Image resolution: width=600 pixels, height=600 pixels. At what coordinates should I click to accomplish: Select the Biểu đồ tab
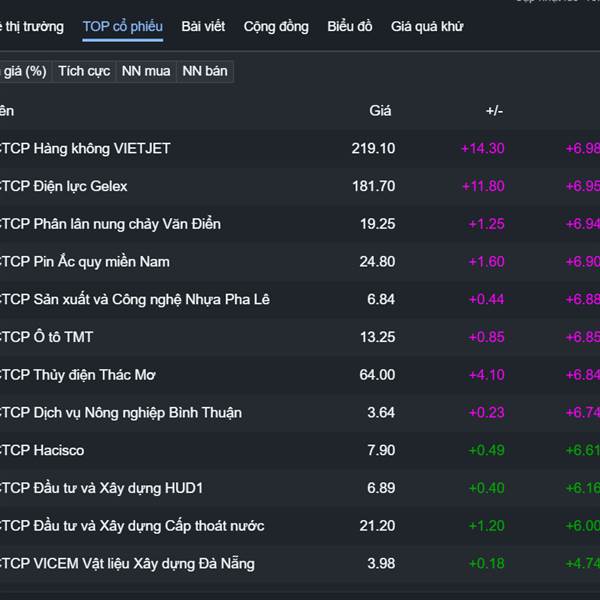[350, 27]
